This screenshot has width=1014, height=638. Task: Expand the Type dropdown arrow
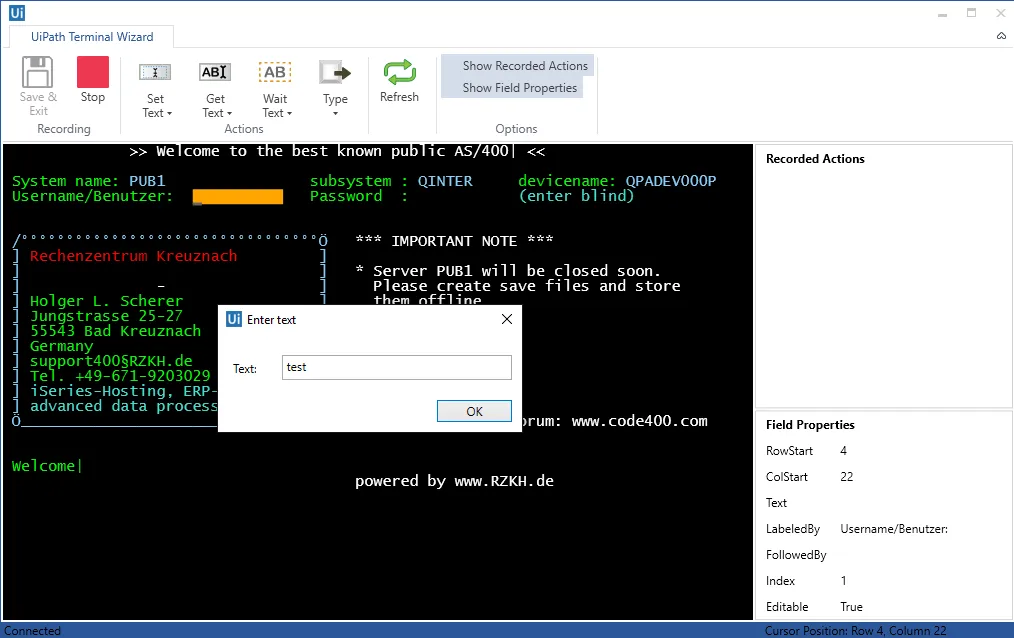[335, 114]
